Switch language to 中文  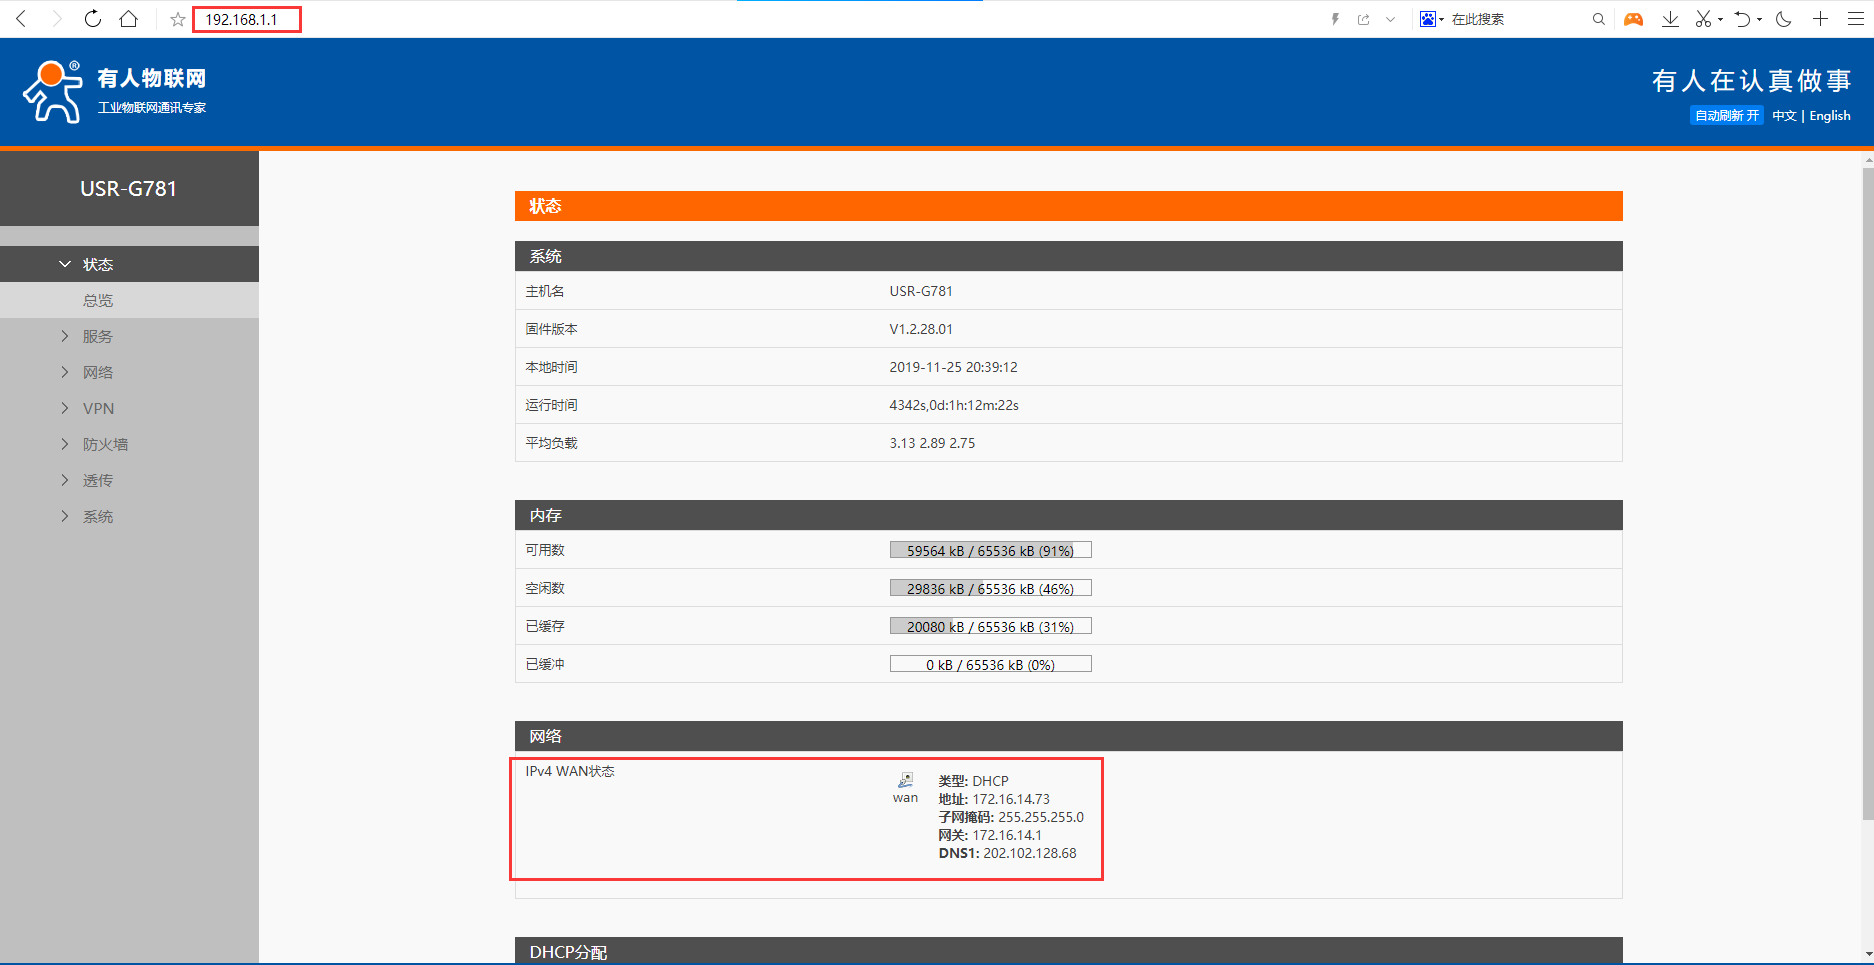click(1784, 116)
